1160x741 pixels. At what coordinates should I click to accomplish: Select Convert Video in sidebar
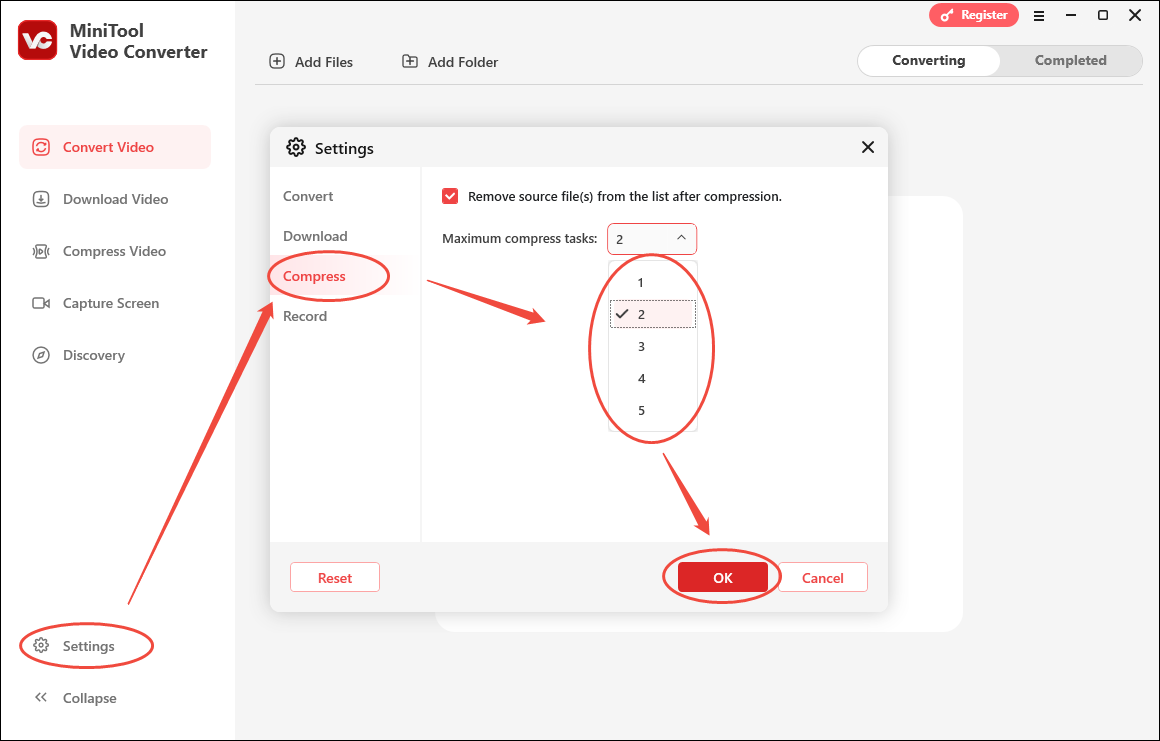(x=115, y=147)
